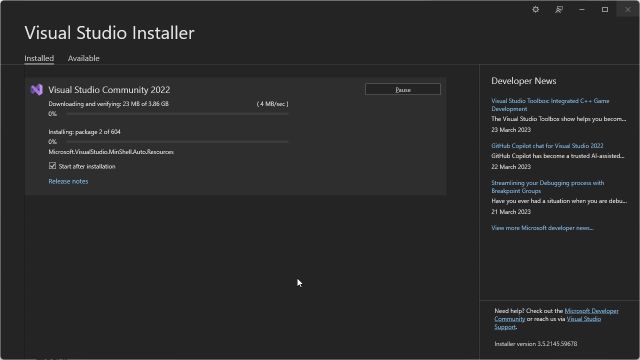Pause the Visual Studio installation

tap(403, 89)
